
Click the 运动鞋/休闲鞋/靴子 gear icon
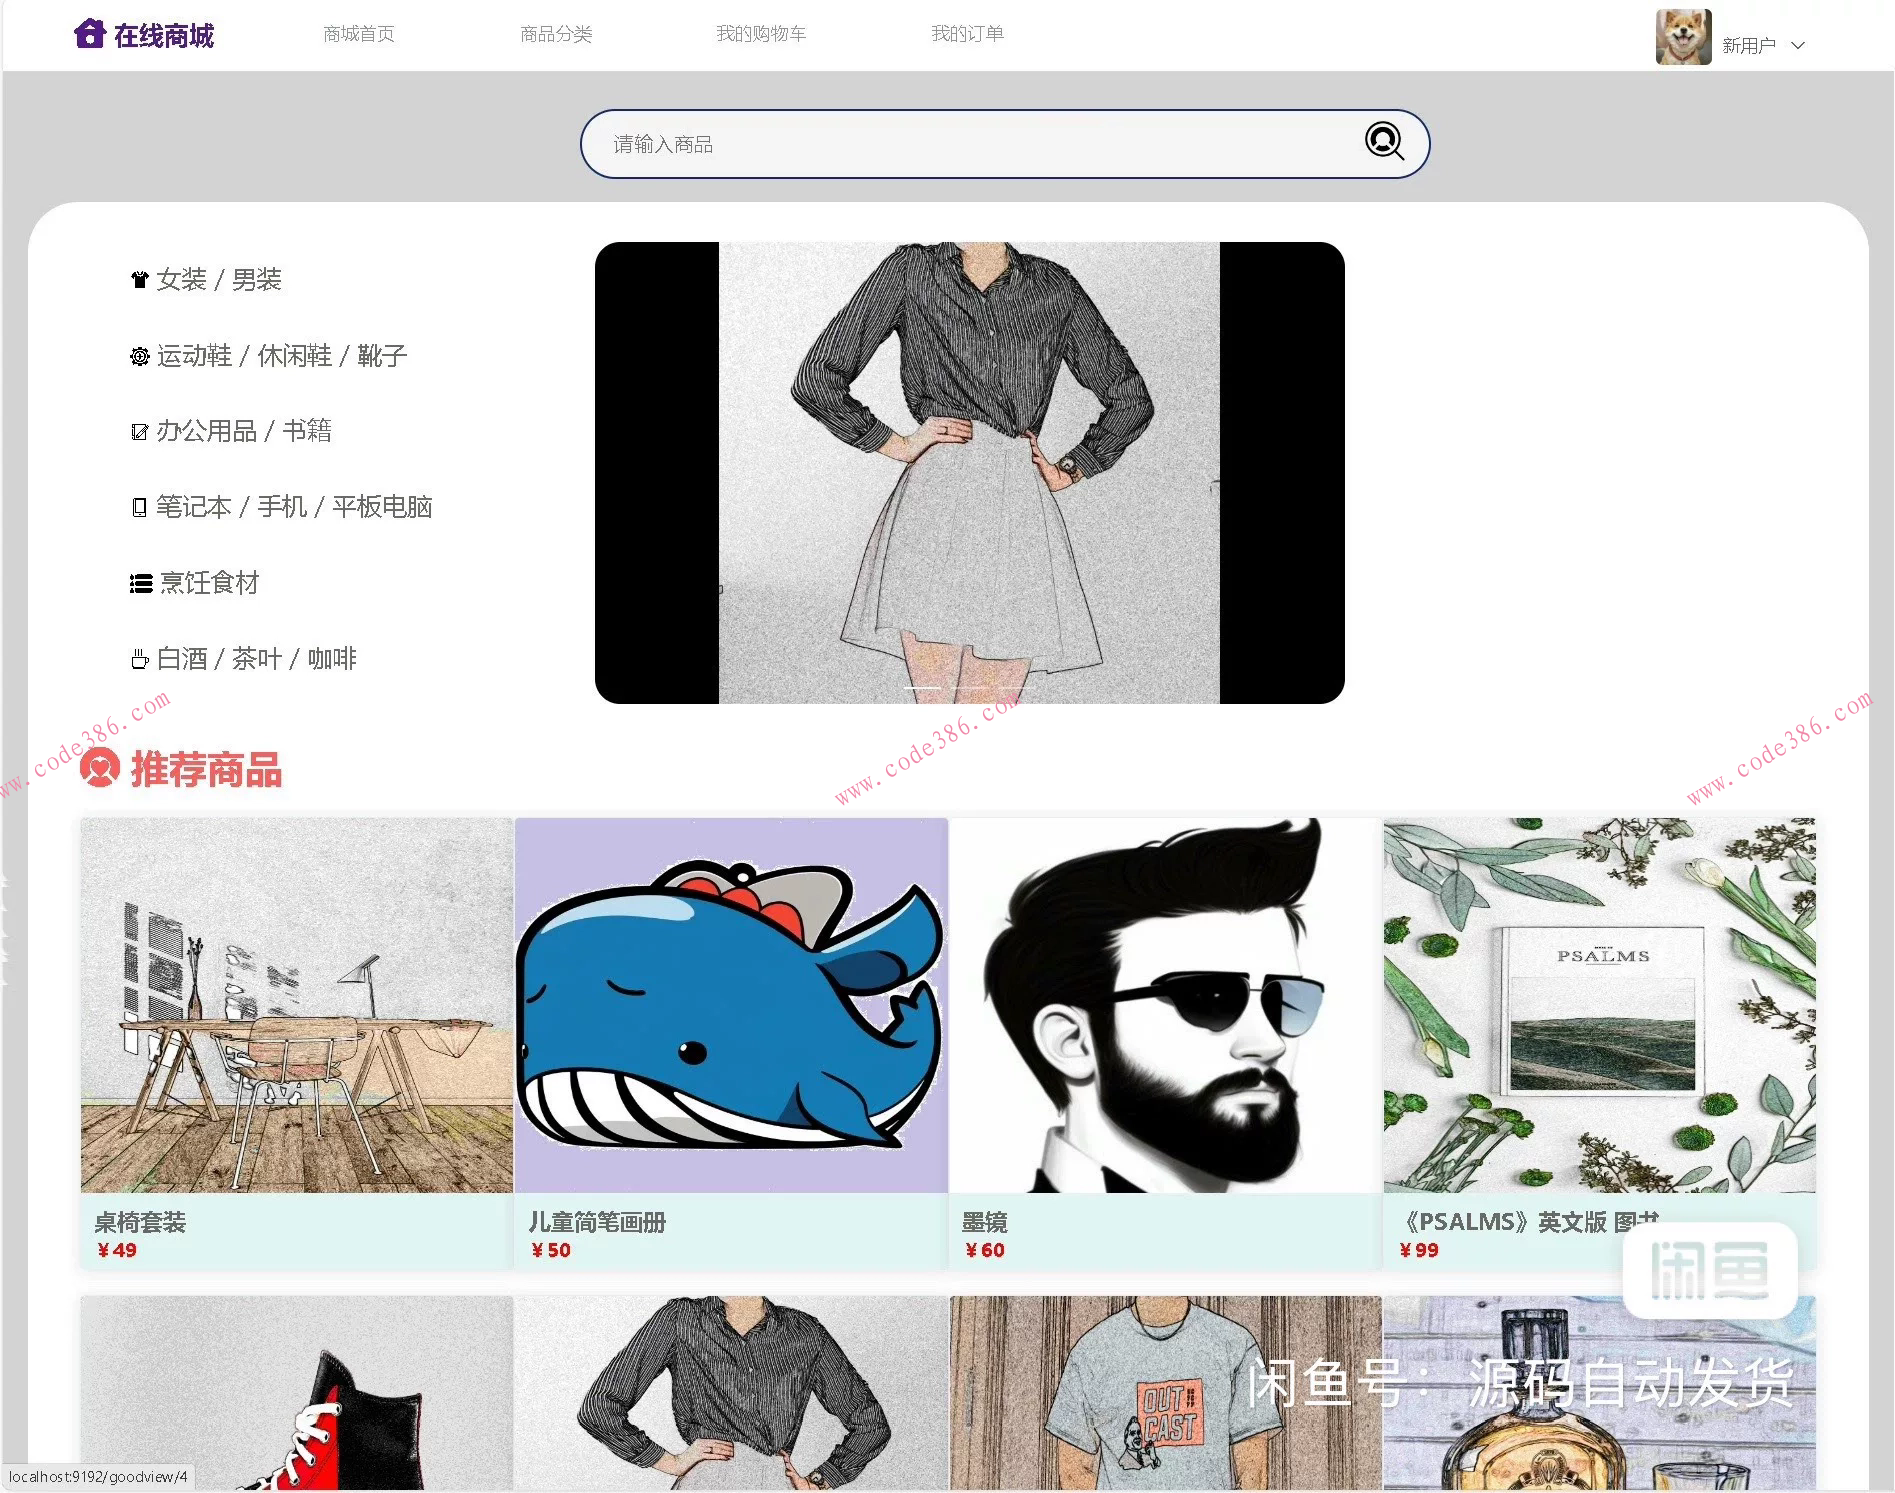coord(140,356)
